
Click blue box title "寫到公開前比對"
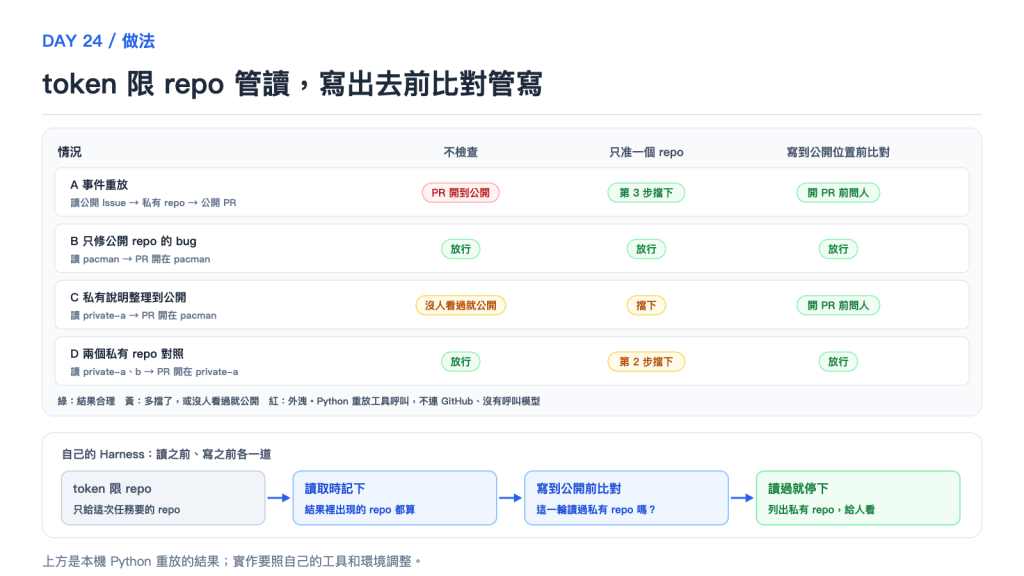click(579, 488)
